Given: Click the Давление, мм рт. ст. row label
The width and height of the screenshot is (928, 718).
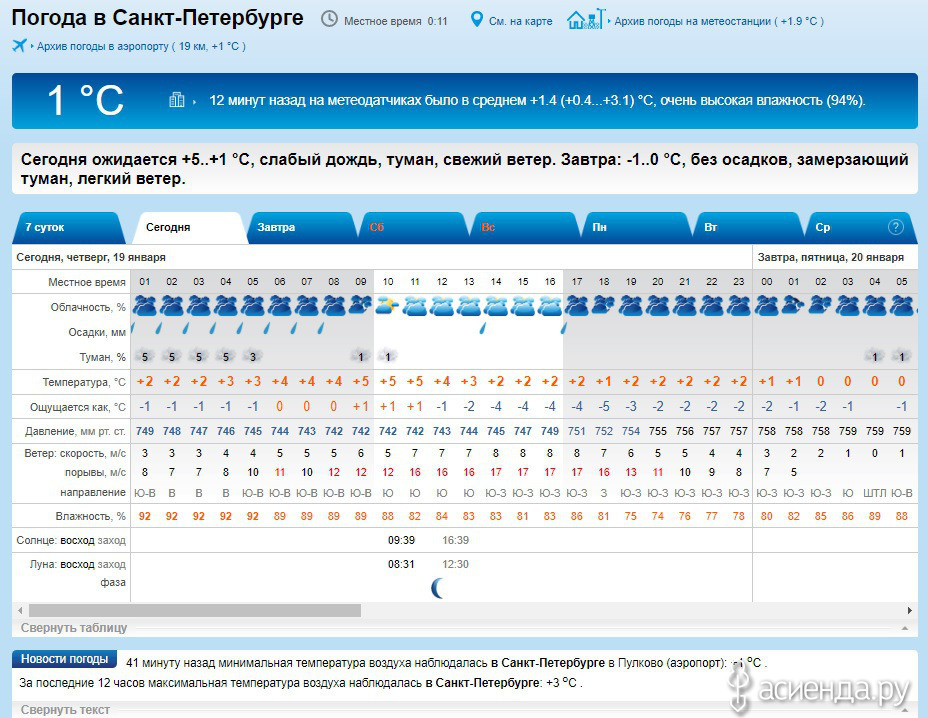Looking at the screenshot, I should click(x=75, y=432).
